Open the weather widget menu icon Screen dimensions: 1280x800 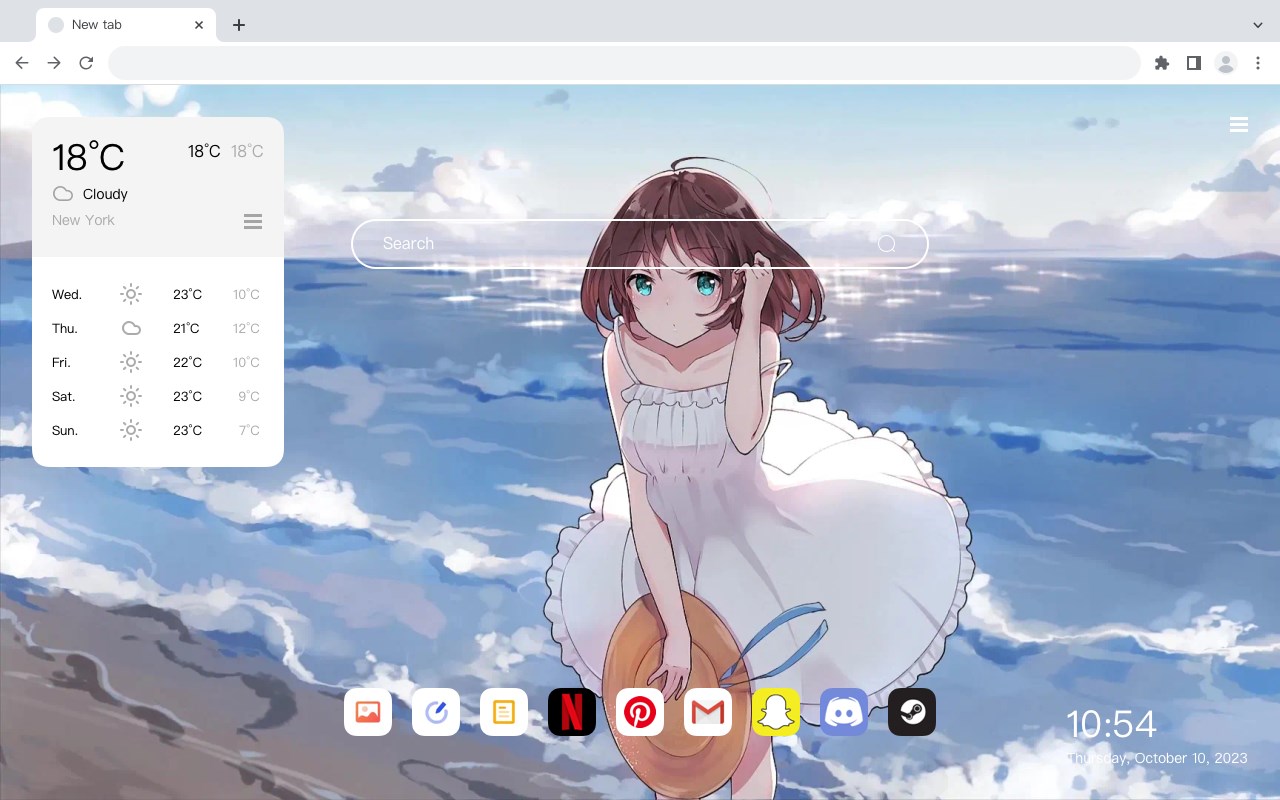click(253, 221)
